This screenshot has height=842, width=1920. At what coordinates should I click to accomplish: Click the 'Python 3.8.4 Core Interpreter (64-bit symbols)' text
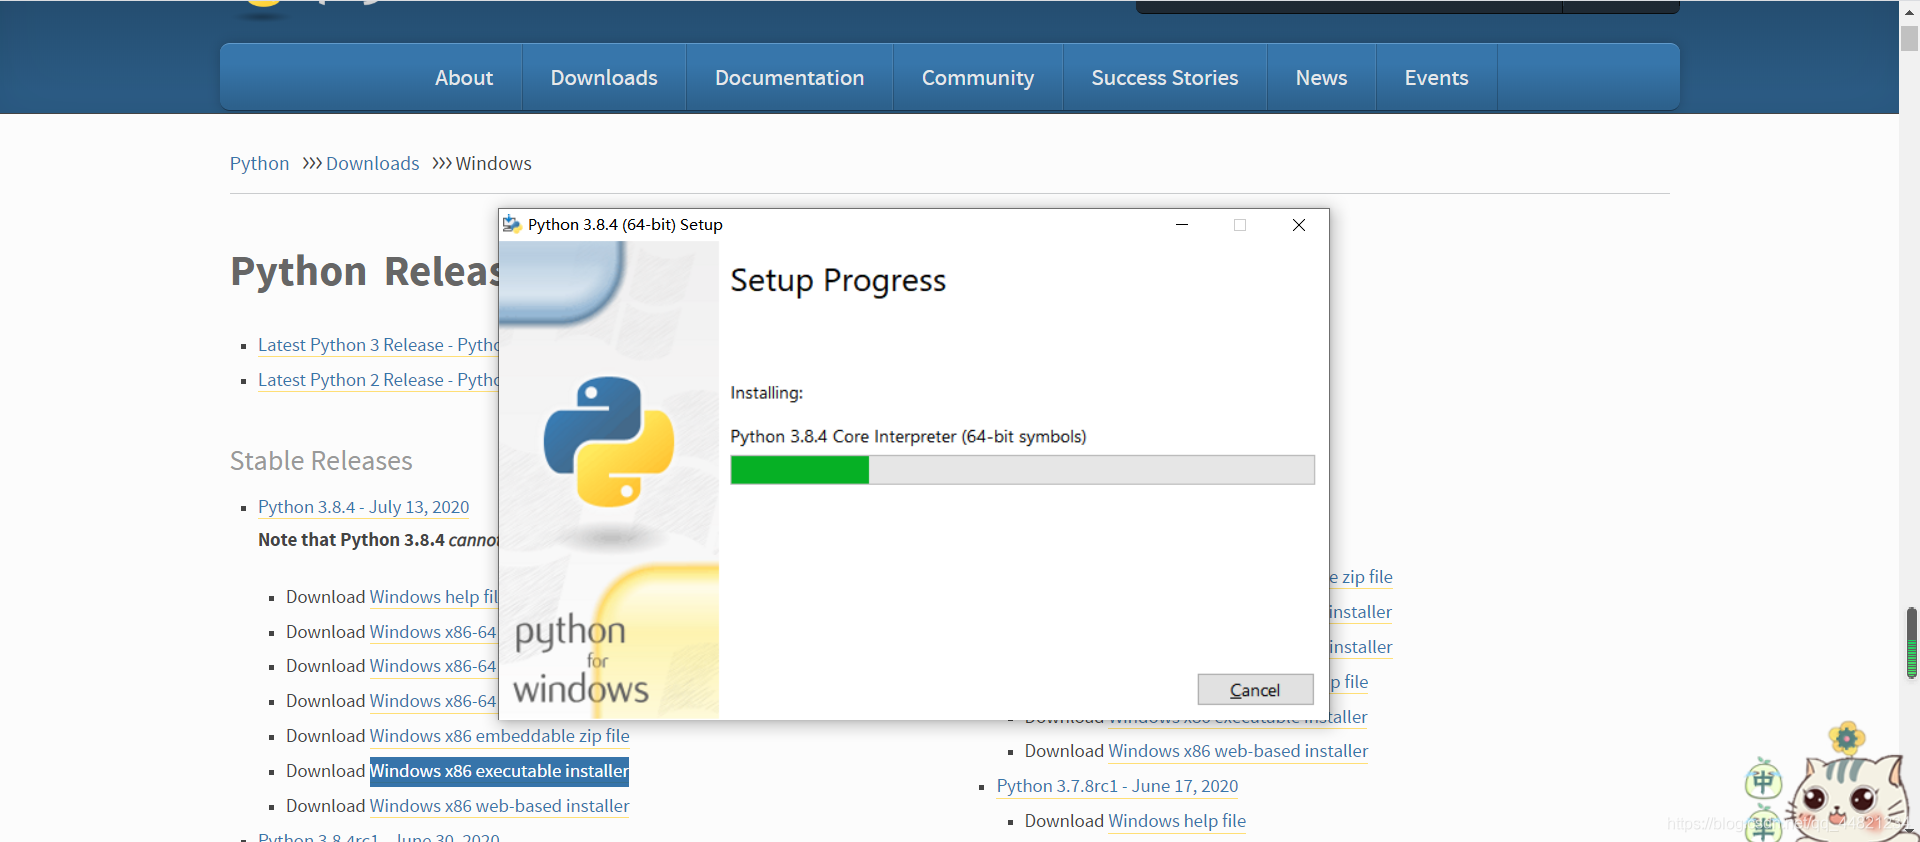click(x=908, y=437)
